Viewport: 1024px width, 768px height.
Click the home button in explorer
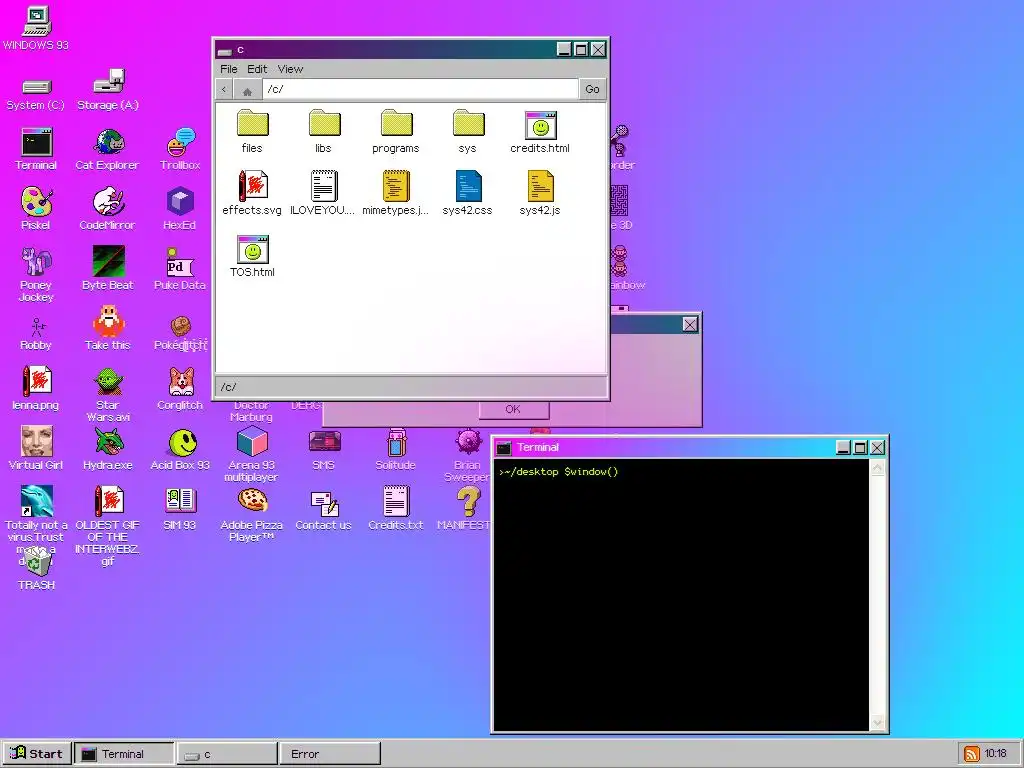click(247, 89)
